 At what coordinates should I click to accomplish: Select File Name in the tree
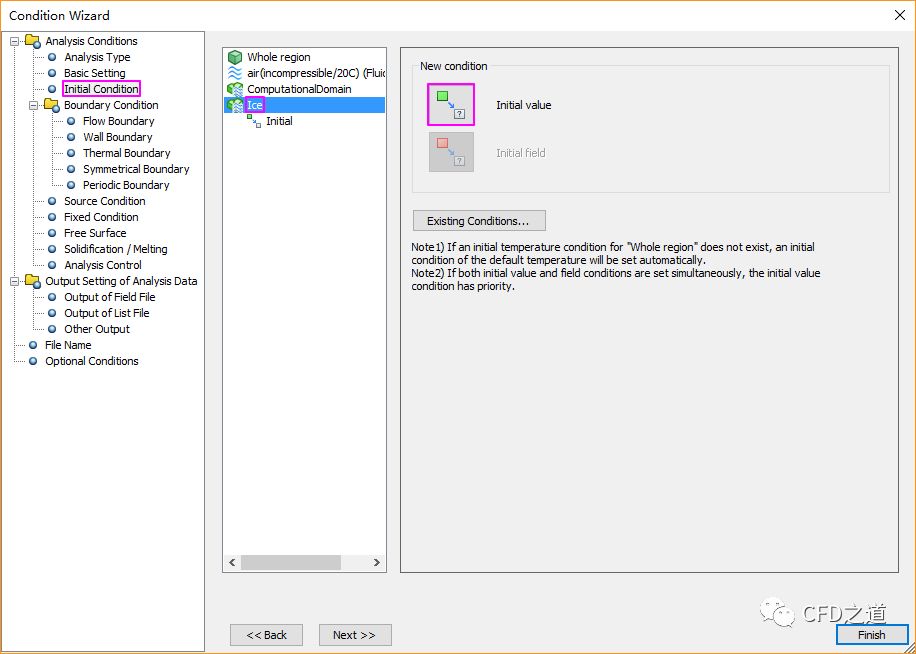[x=68, y=345]
